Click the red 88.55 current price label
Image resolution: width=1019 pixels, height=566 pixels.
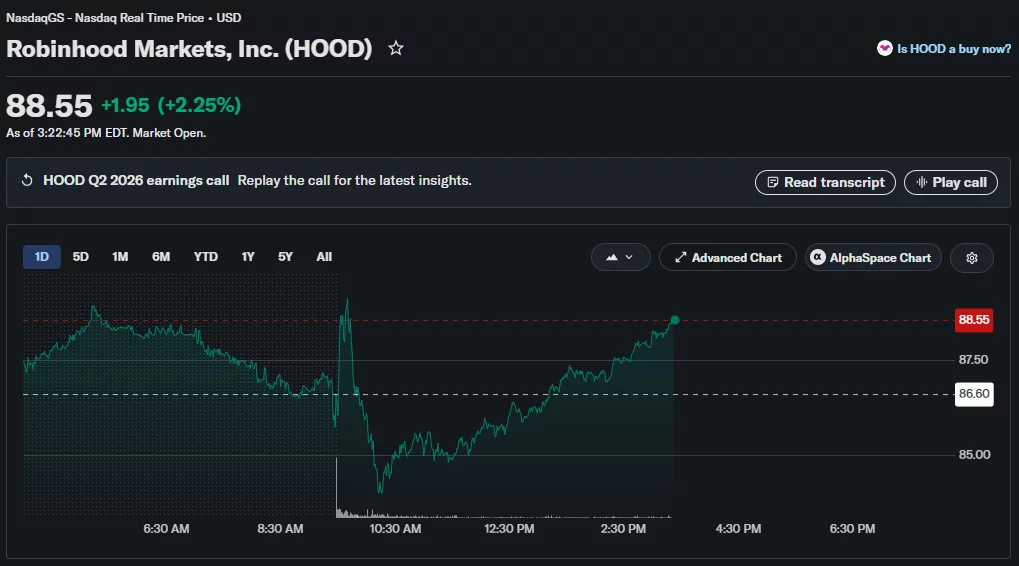pyautogui.click(x=974, y=320)
